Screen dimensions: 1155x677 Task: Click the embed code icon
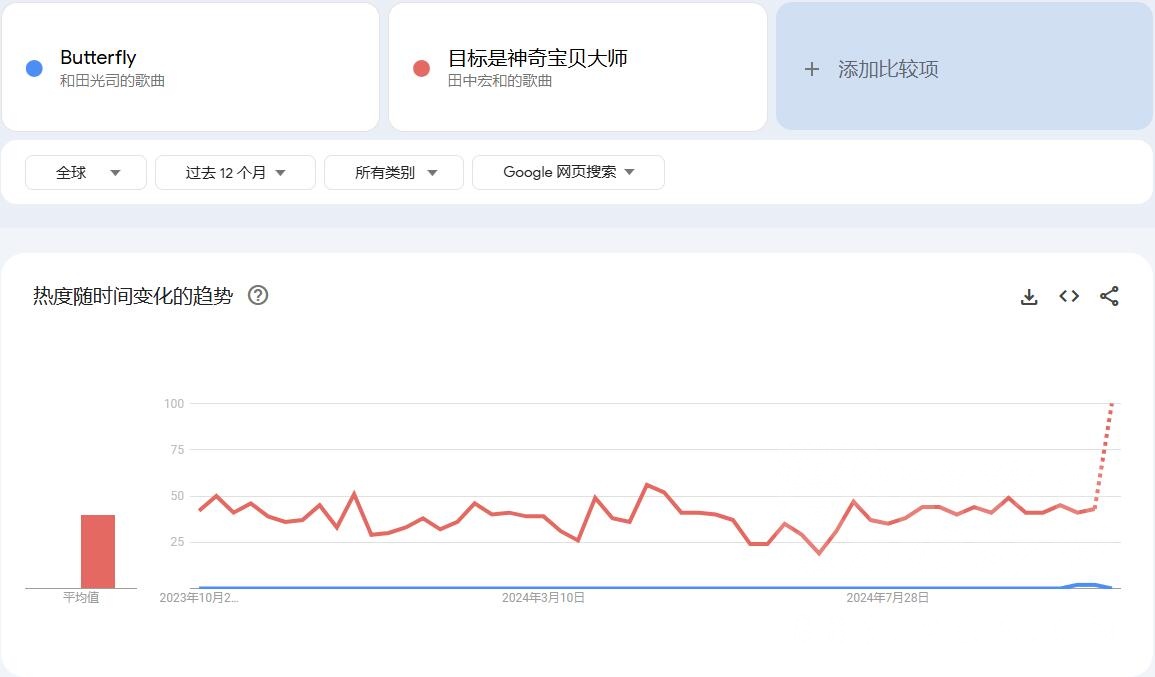(1069, 296)
